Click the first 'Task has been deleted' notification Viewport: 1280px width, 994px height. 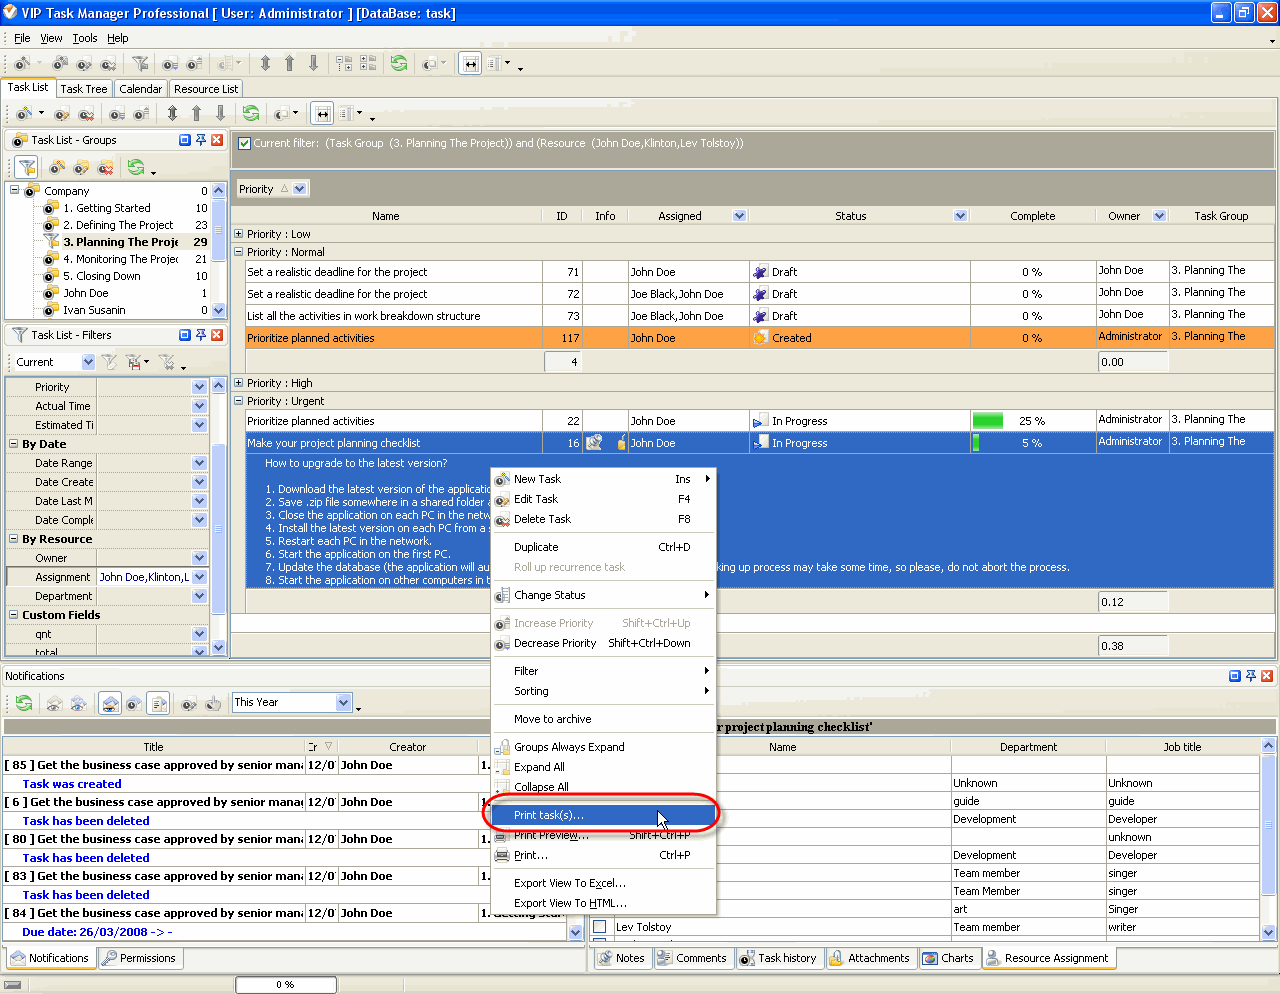coord(86,821)
